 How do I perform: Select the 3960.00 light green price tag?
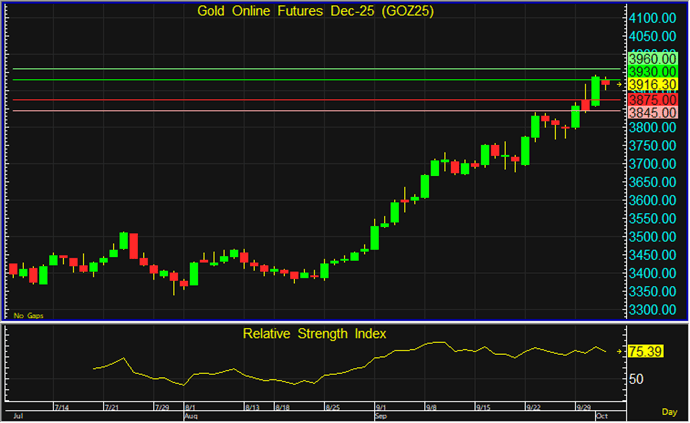pos(653,59)
